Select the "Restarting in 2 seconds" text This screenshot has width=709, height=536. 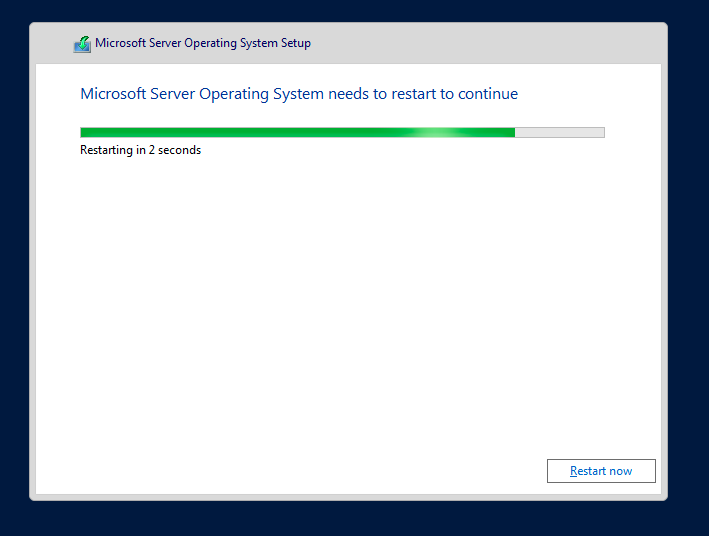tap(141, 150)
